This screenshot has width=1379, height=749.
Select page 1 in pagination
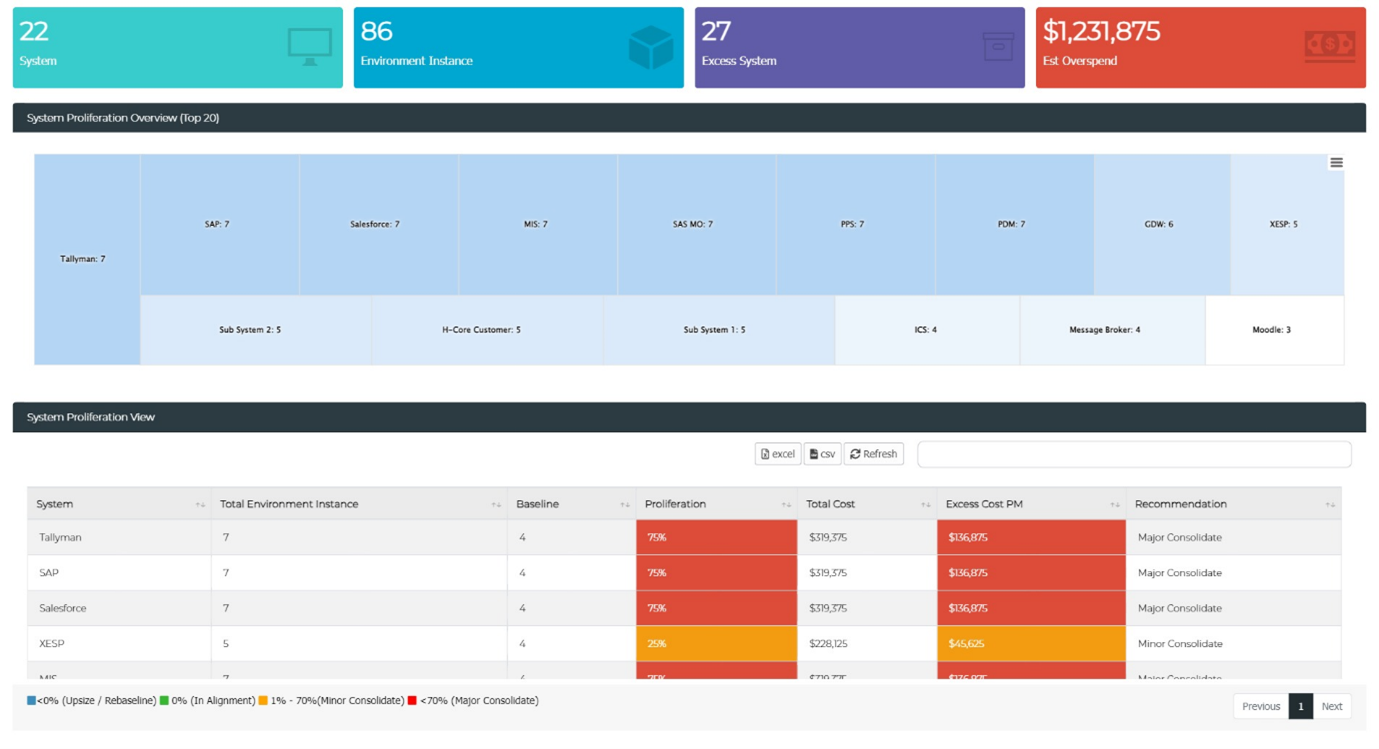(x=1300, y=706)
